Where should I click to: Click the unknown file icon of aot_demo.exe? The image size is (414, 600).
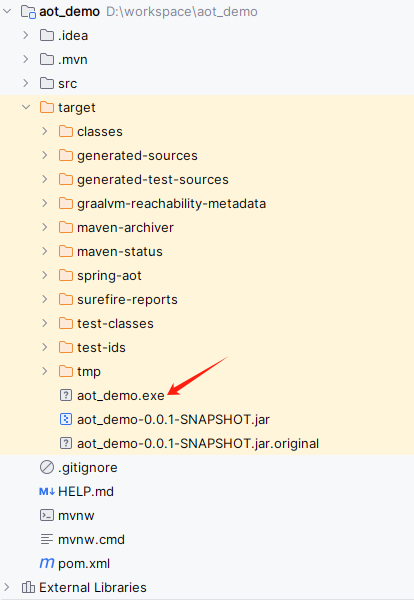pyautogui.click(x=66, y=395)
